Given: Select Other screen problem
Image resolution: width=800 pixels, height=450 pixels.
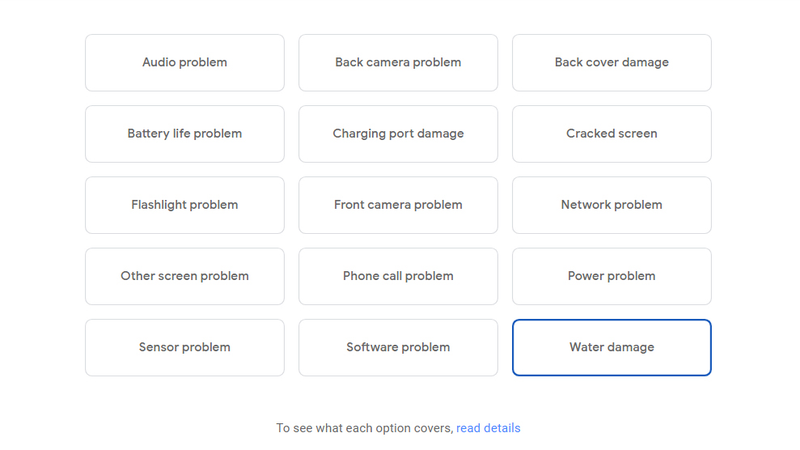Looking at the screenshot, I should click(x=185, y=276).
